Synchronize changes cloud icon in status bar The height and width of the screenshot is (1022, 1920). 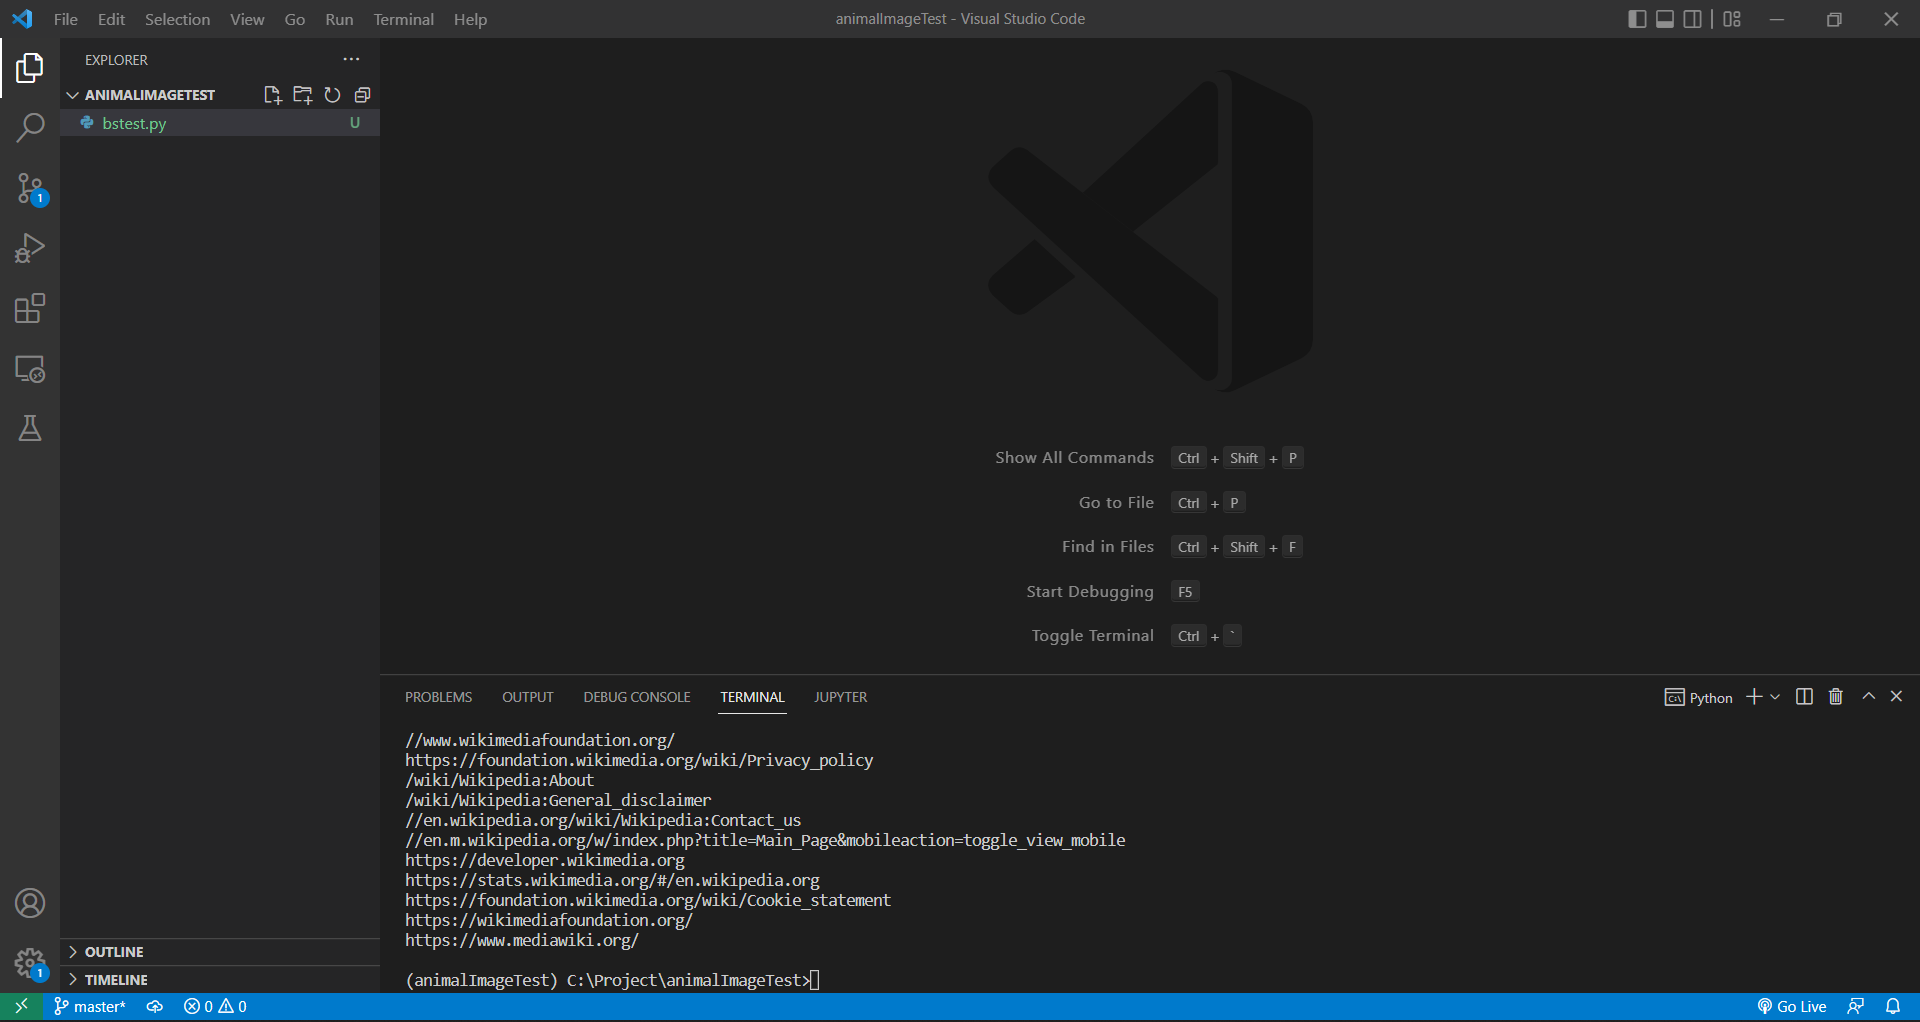coord(155,1007)
